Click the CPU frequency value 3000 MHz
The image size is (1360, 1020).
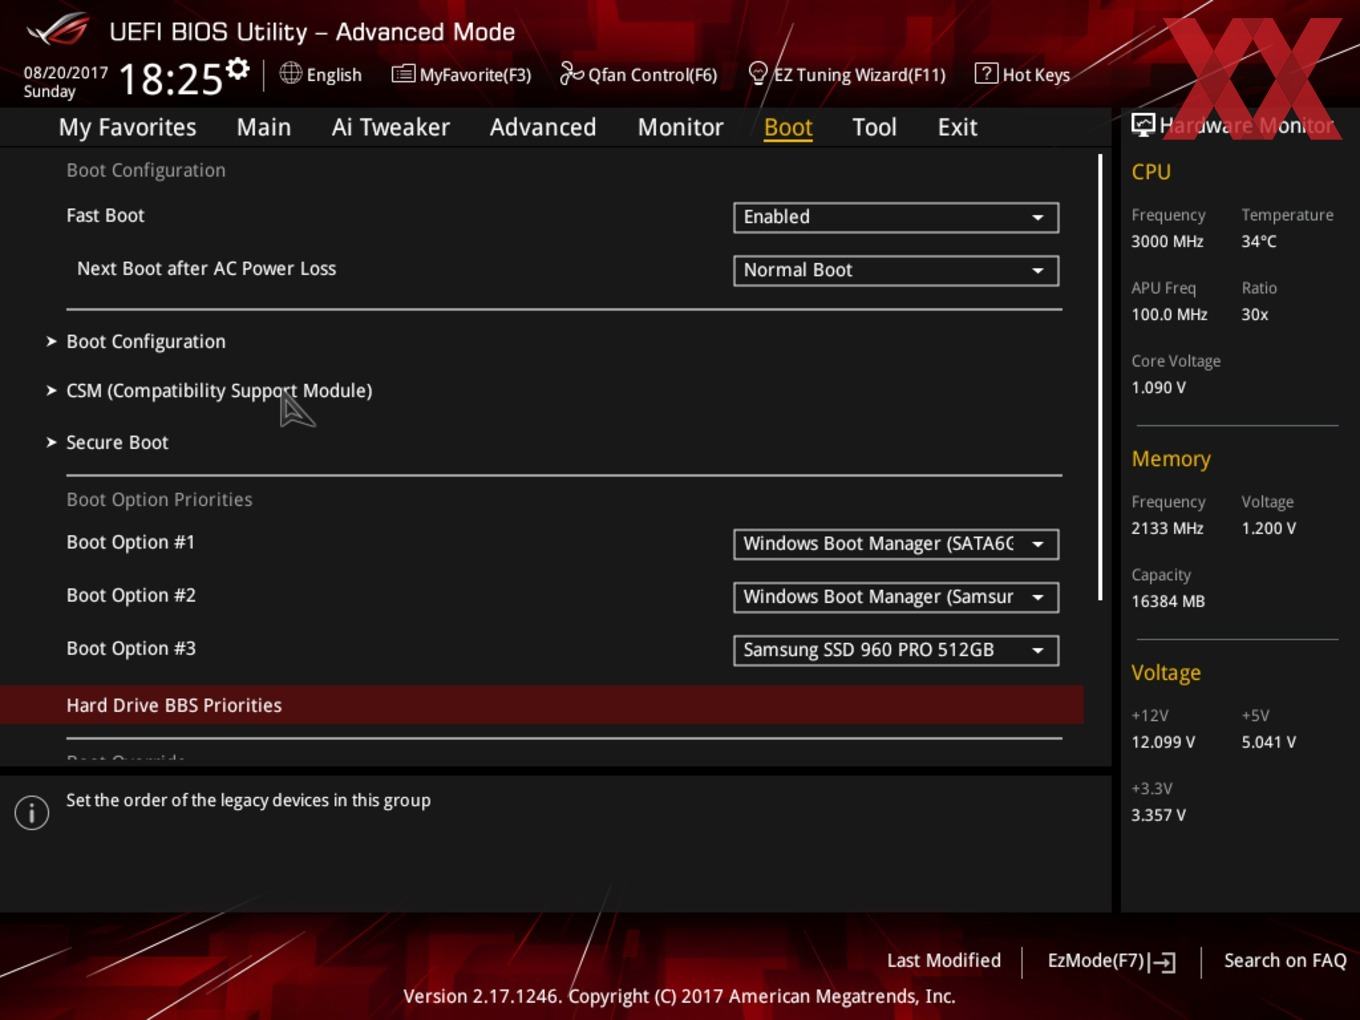(x=1167, y=241)
